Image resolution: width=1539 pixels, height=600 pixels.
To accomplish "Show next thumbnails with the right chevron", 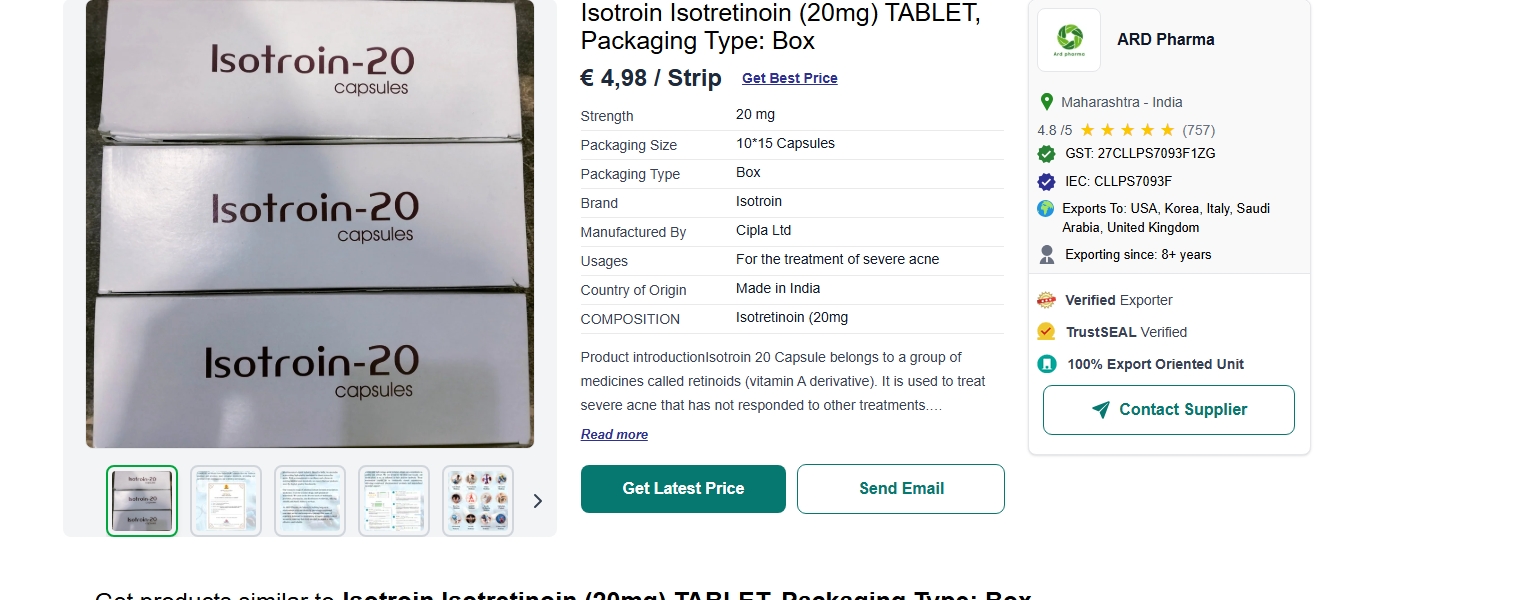I will (x=537, y=501).
